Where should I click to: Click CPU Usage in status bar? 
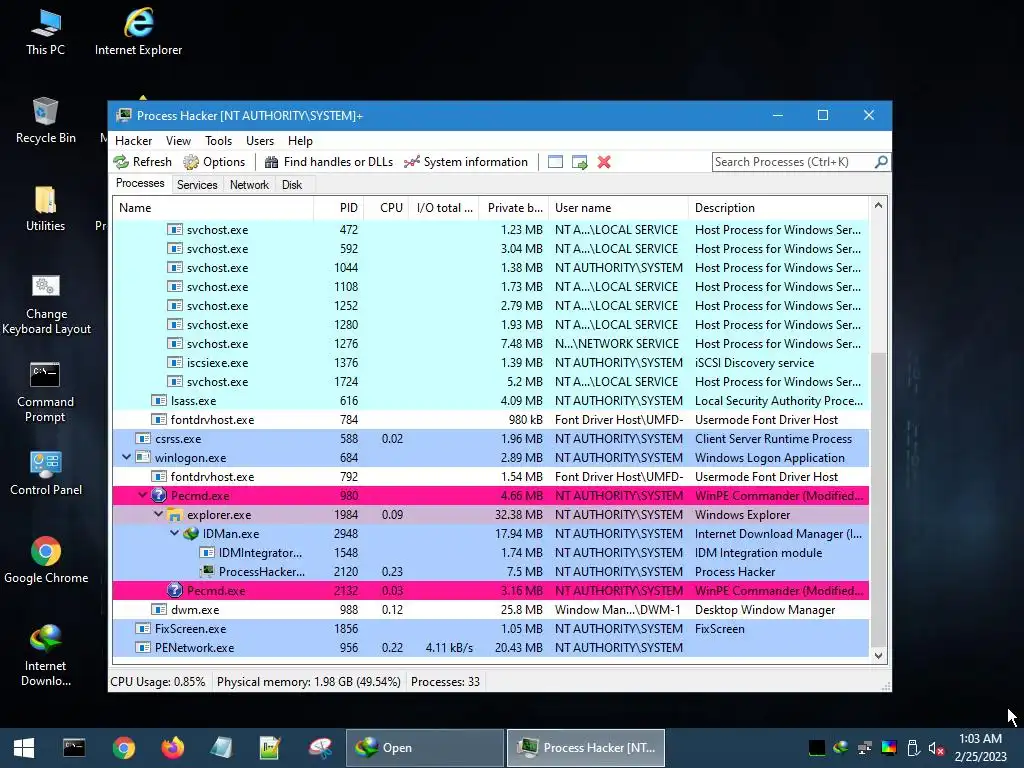click(157, 682)
